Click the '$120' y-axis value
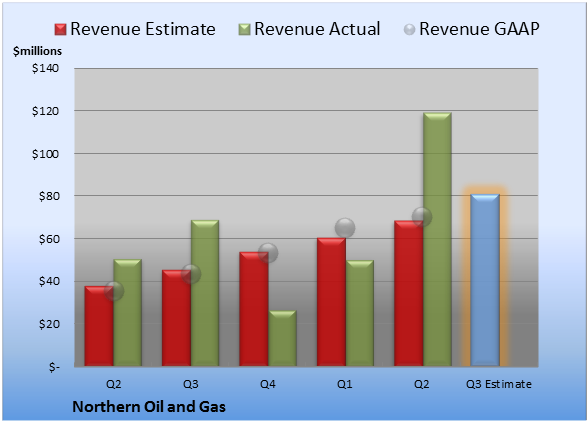 [45, 111]
